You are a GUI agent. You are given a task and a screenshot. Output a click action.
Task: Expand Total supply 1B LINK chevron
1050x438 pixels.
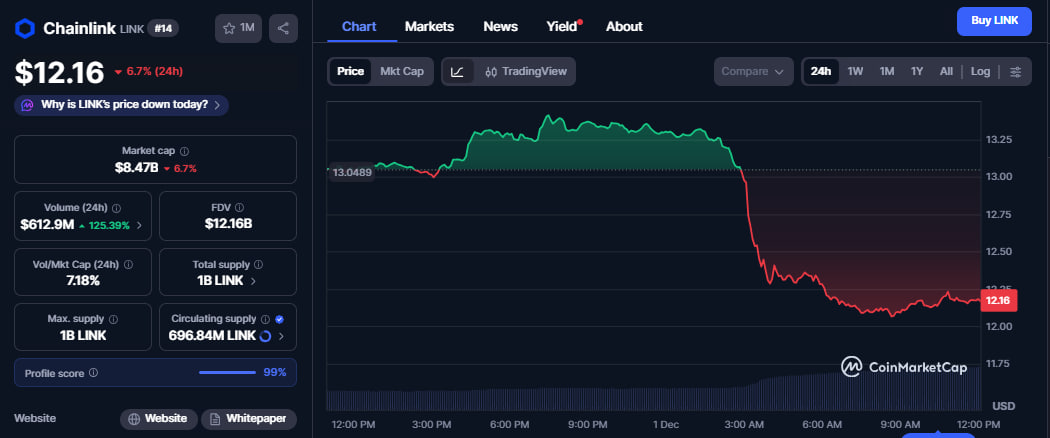coord(253,281)
